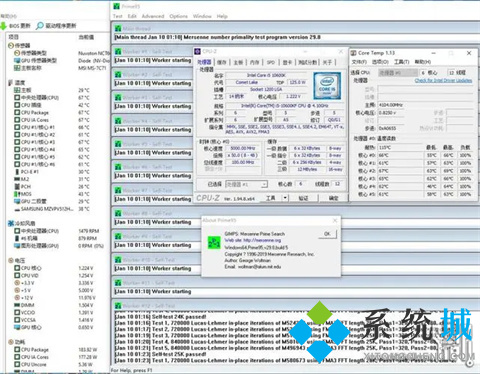Click the green Prime95 logo in About dialog

pyautogui.click(x=214, y=242)
